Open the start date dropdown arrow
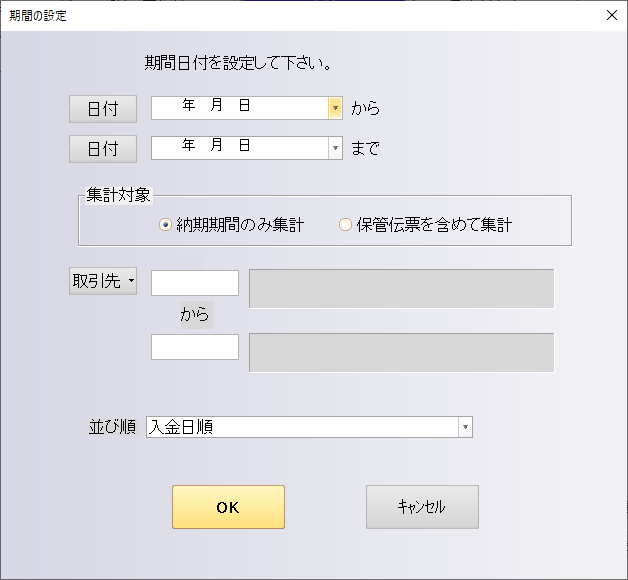Viewport: 628px width, 580px height. (335, 107)
